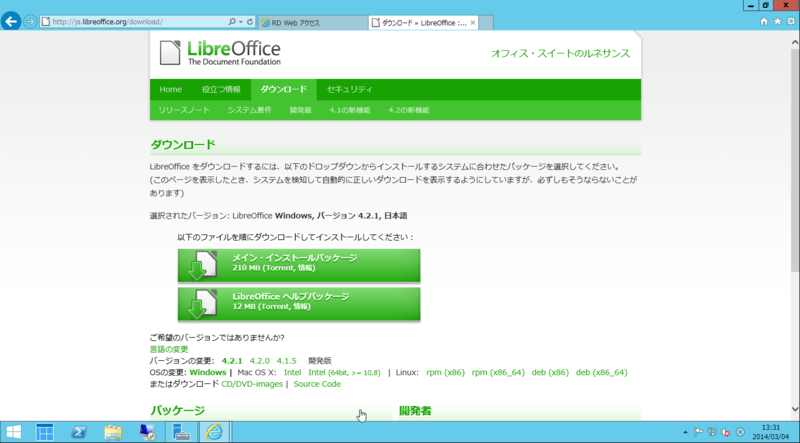Click the LibreOffice logo
This screenshot has width=800, height=443.
(220, 53)
